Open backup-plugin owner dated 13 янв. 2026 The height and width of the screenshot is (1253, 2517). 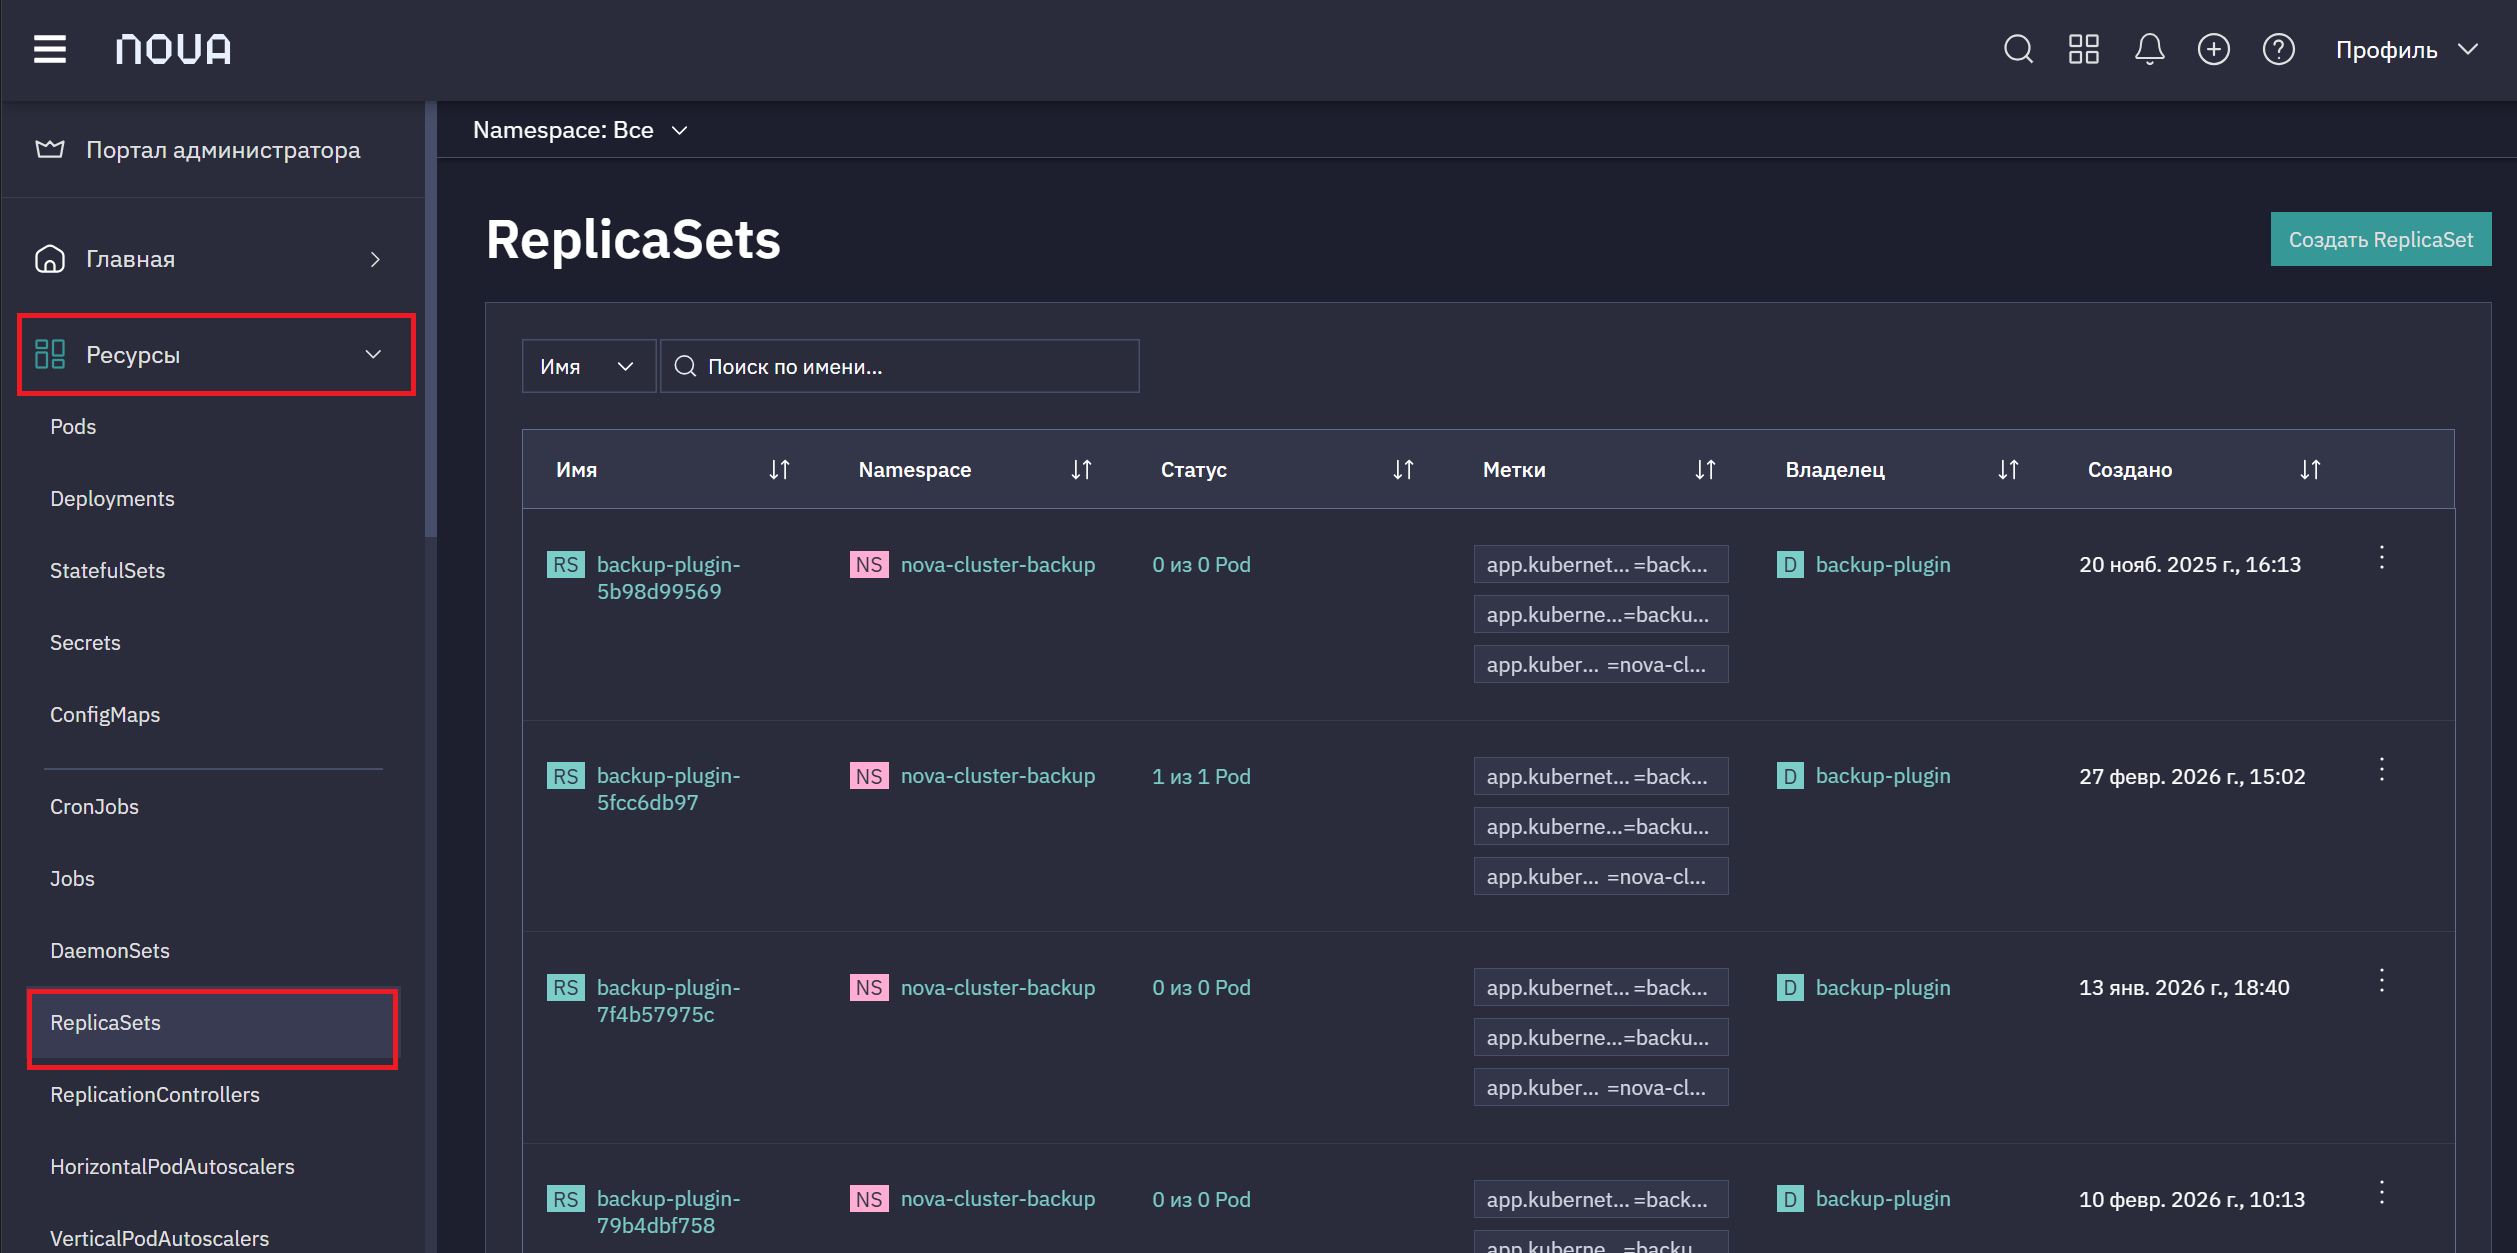point(1883,988)
